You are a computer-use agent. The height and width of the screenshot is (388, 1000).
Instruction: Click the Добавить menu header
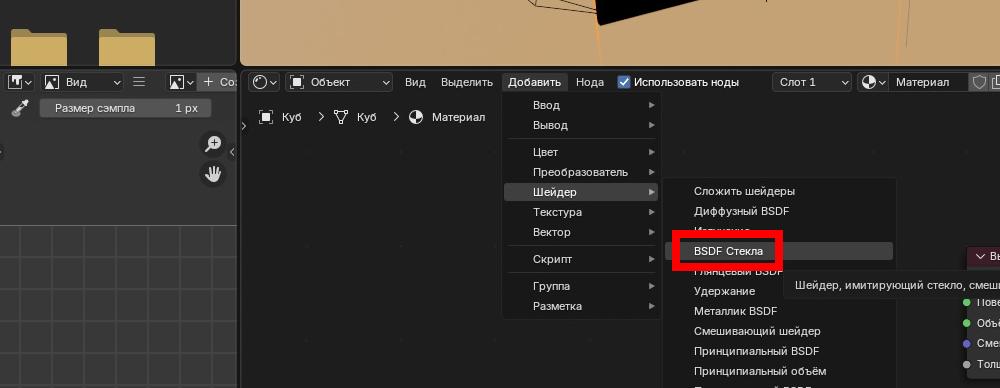(534, 82)
